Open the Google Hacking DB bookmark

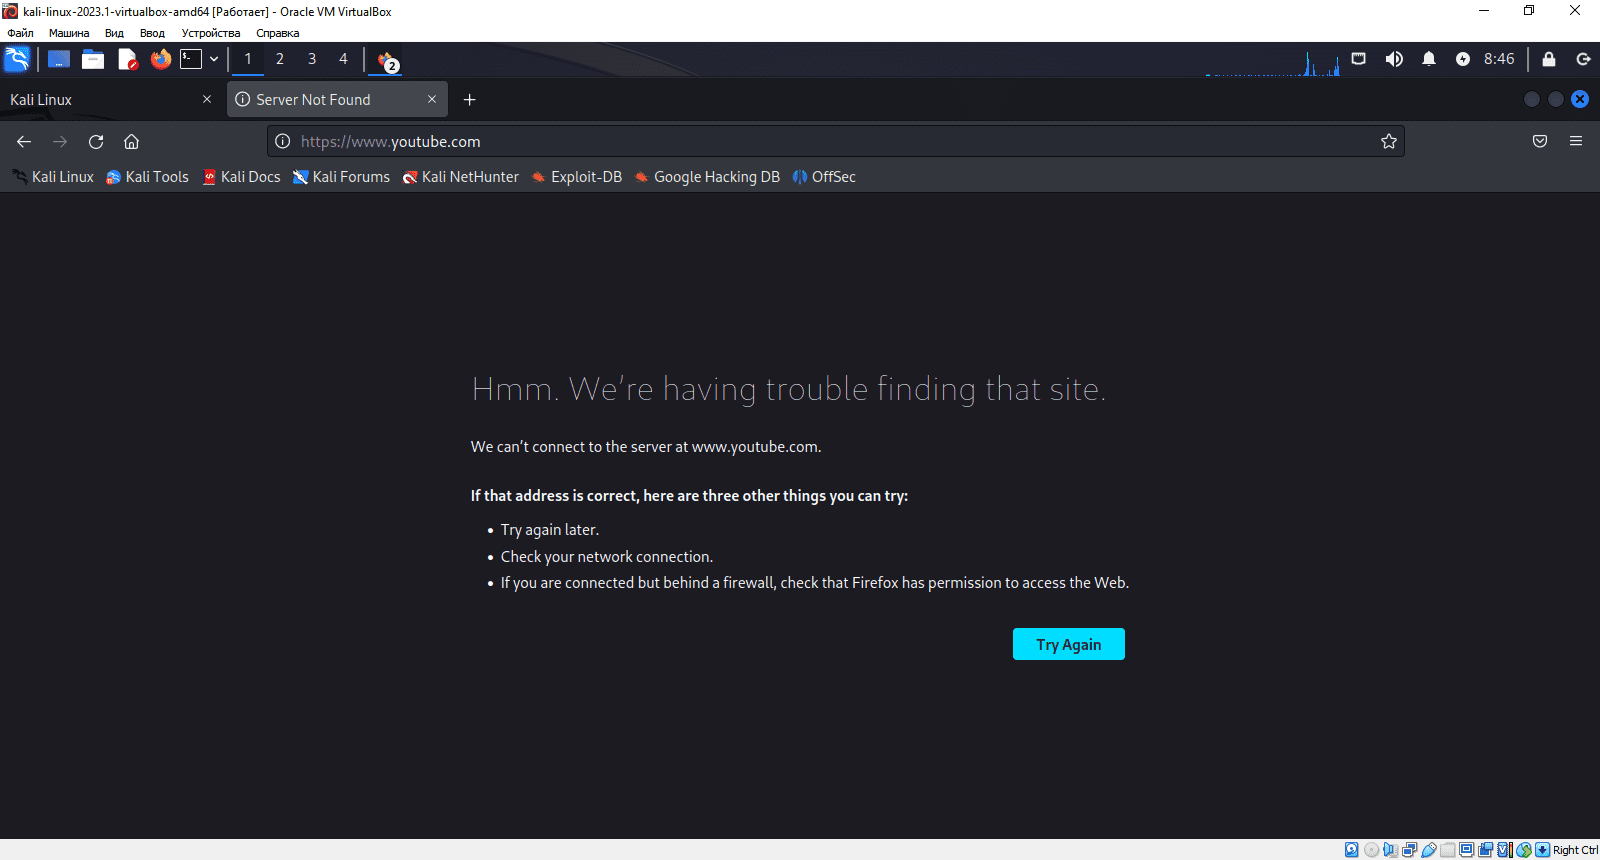tap(707, 177)
